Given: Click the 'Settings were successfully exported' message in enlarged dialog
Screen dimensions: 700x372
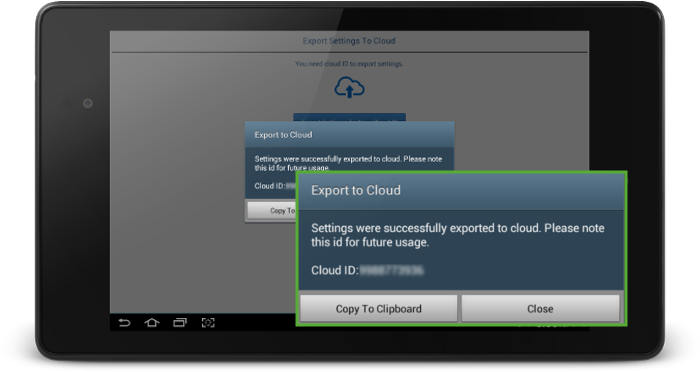Looking at the screenshot, I should (458, 235).
